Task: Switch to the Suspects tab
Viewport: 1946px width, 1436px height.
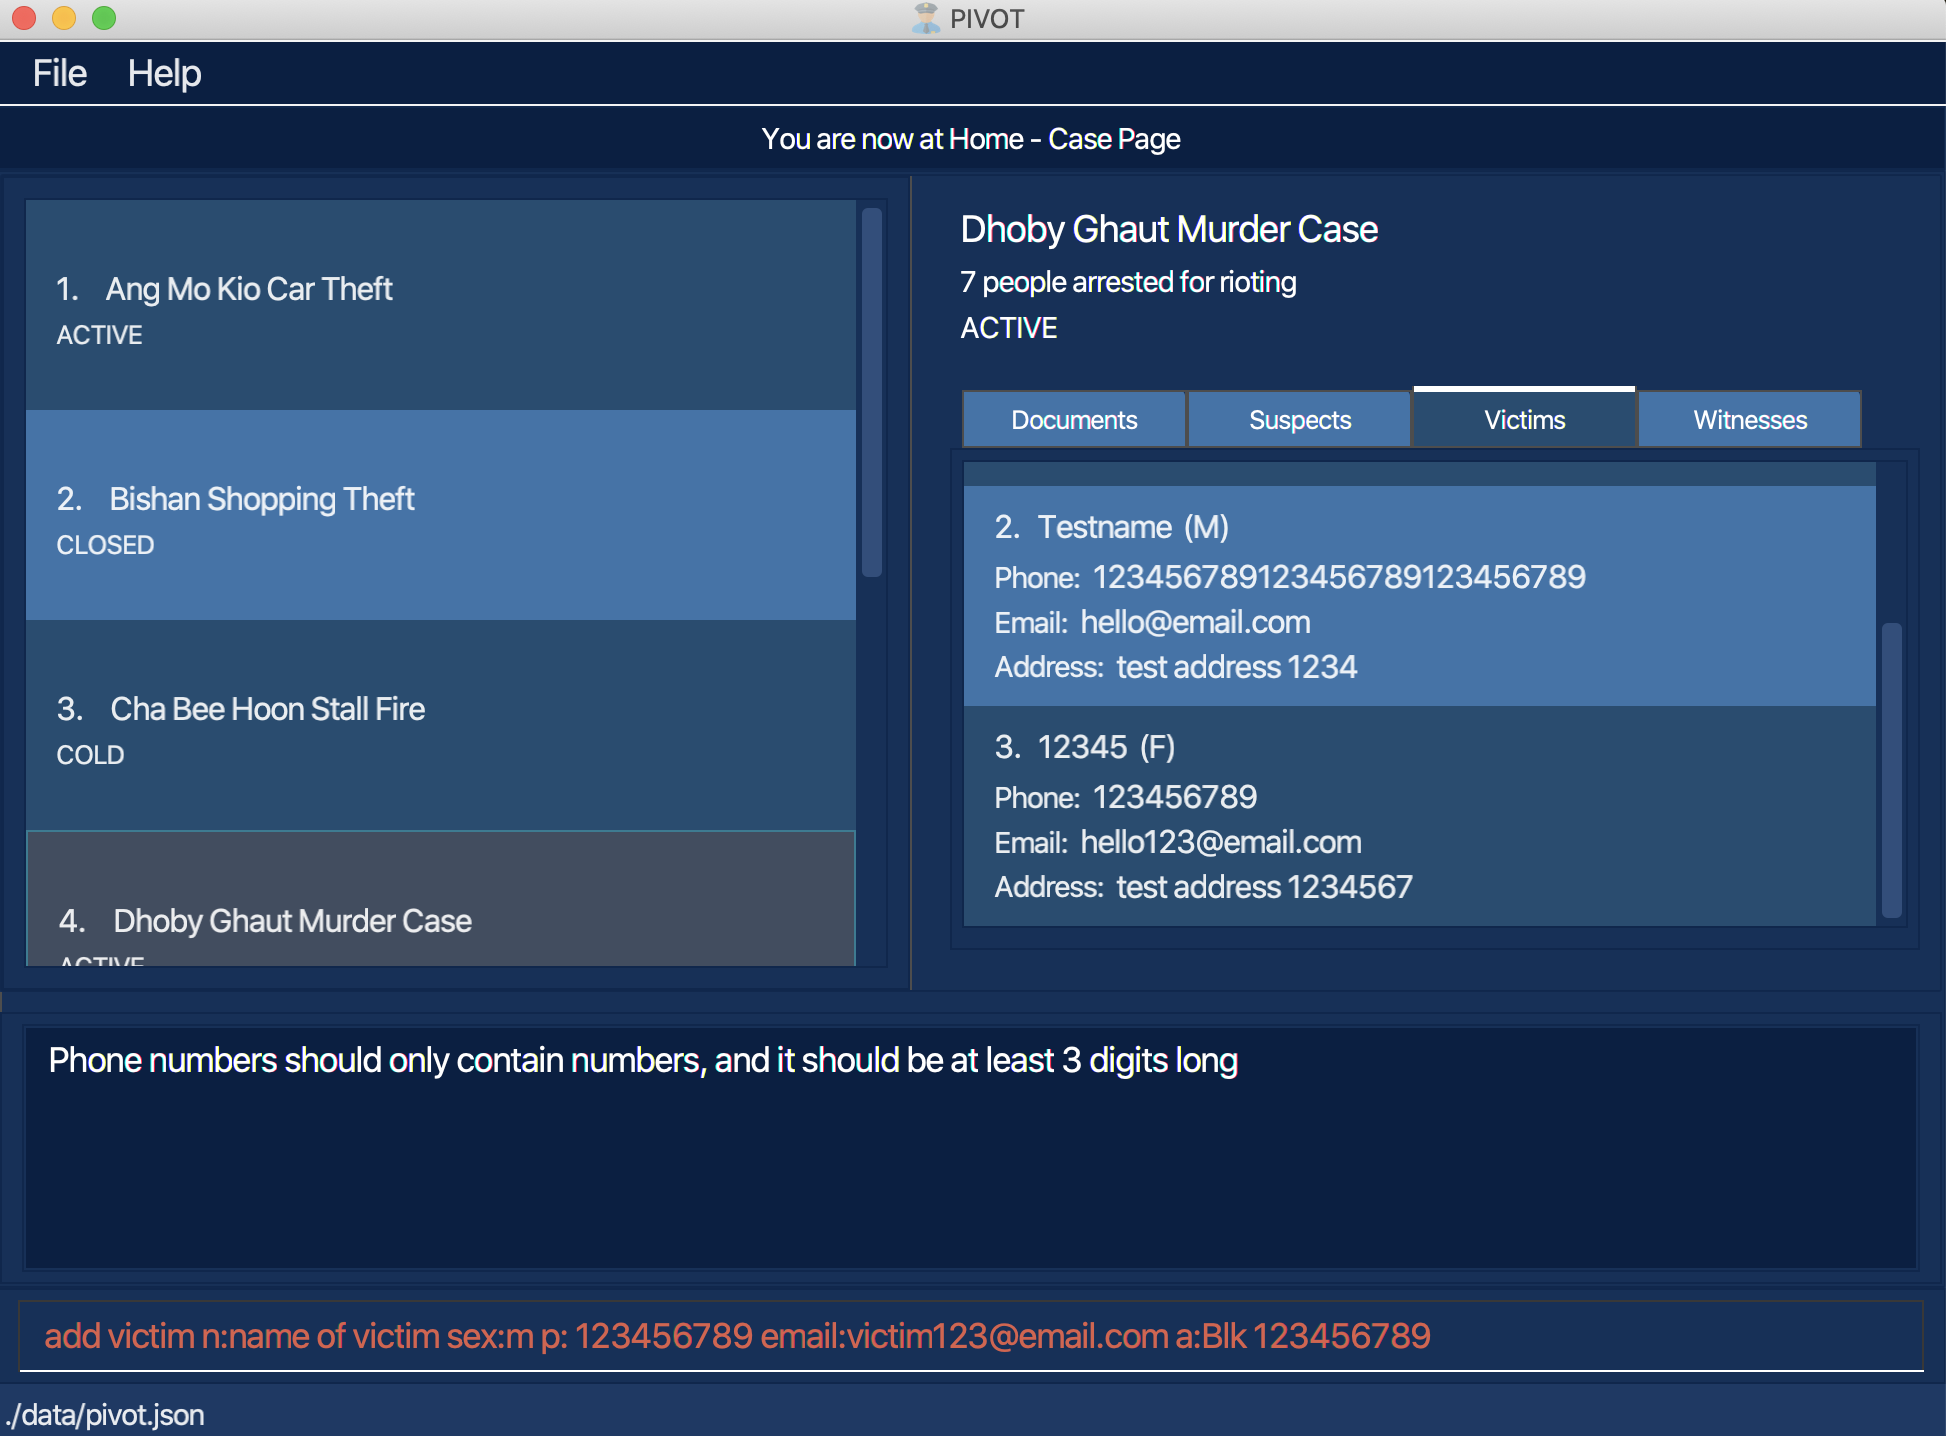Action: tap(1299, 420)
